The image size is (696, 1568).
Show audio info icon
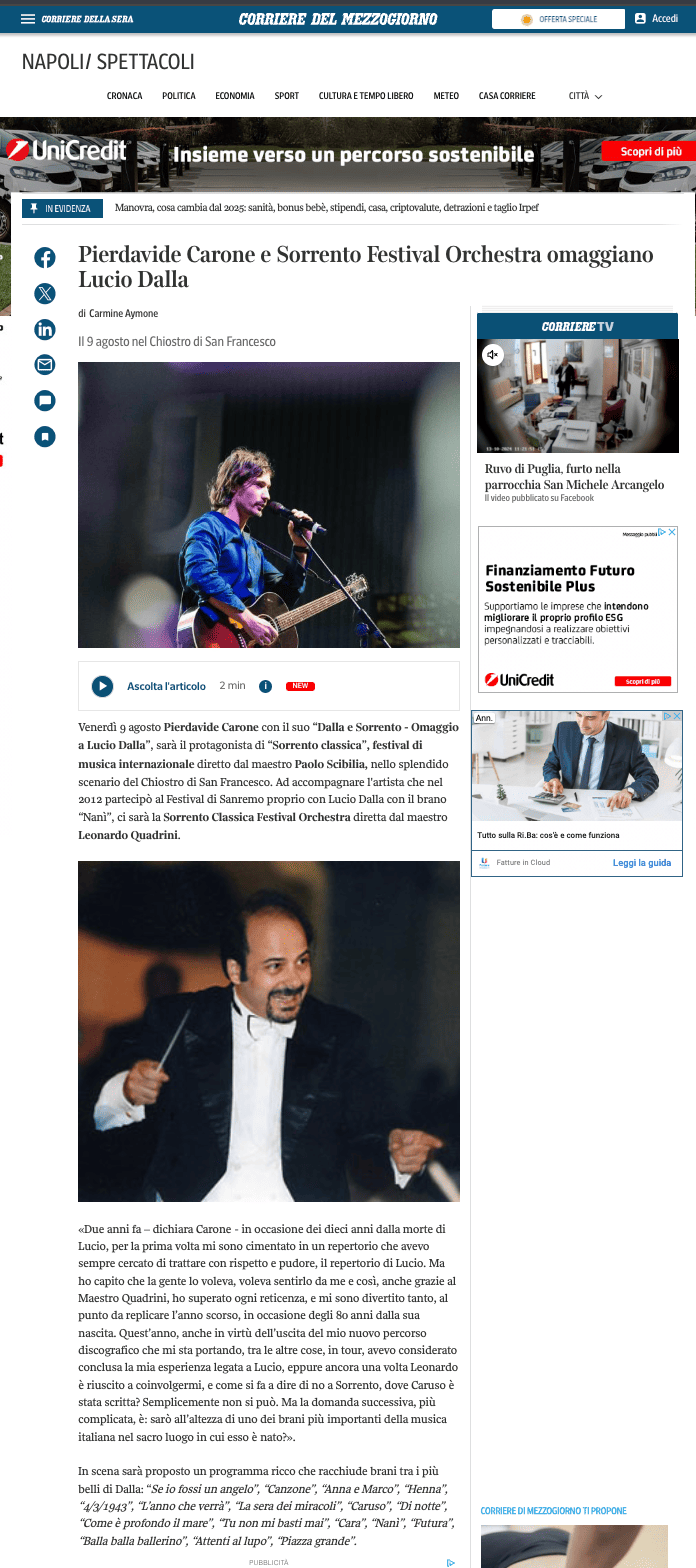click(265, 686)
